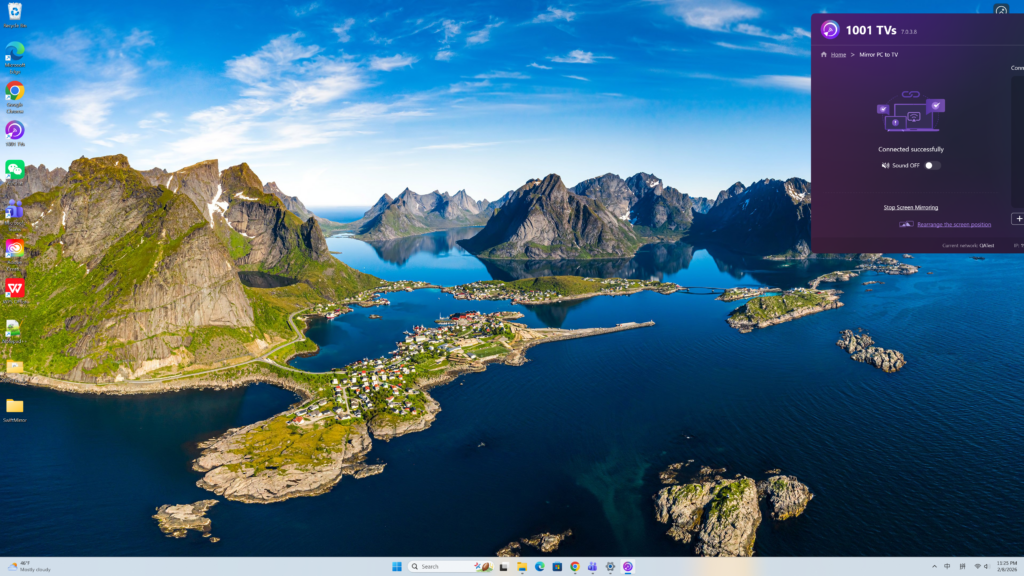Screen dimensions: 1024x576
Task: Toggle the Sound OFF switch
Action: click(932, 165)
